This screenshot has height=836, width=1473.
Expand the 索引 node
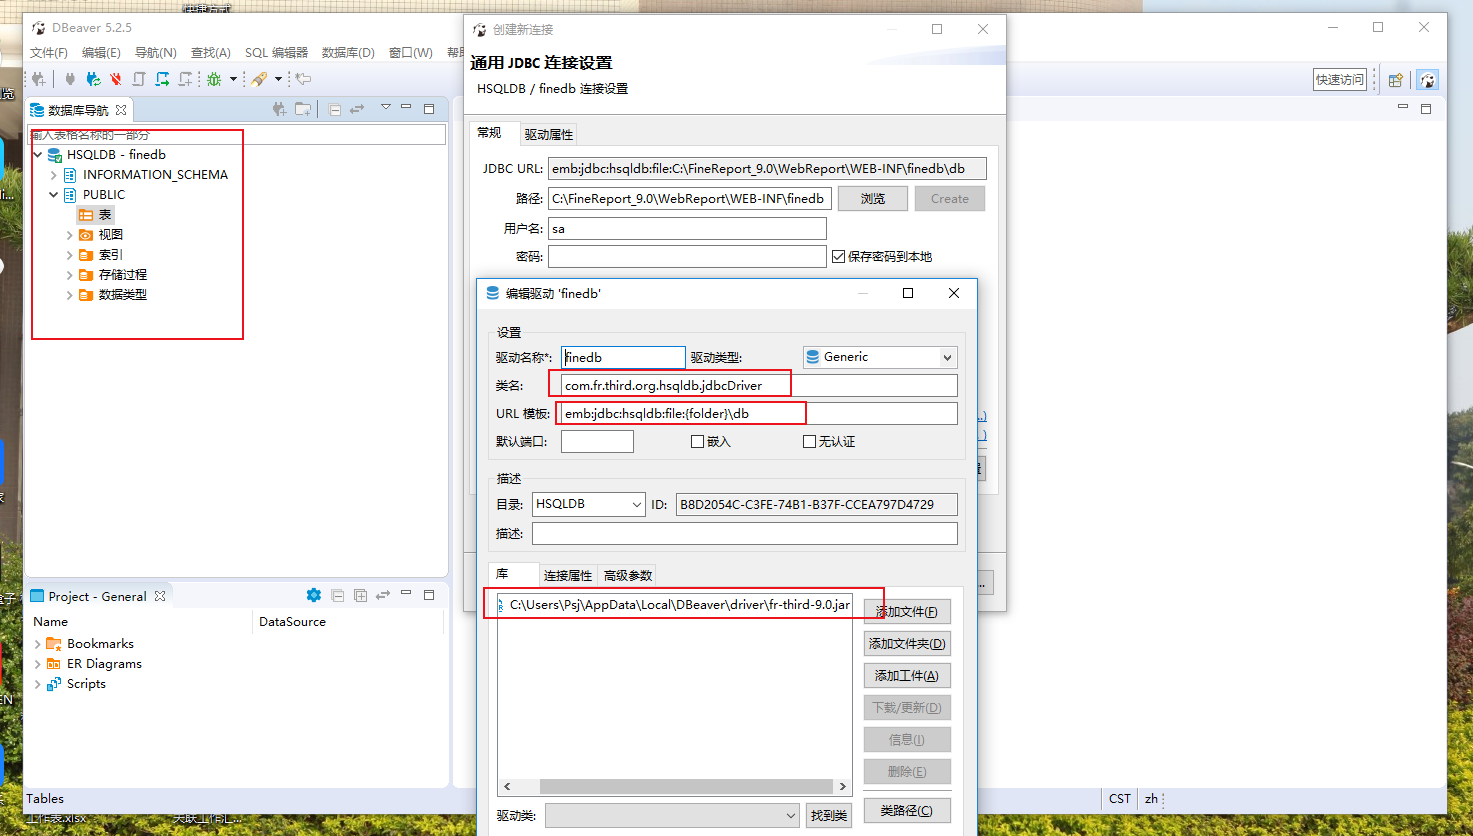(69, 255)
